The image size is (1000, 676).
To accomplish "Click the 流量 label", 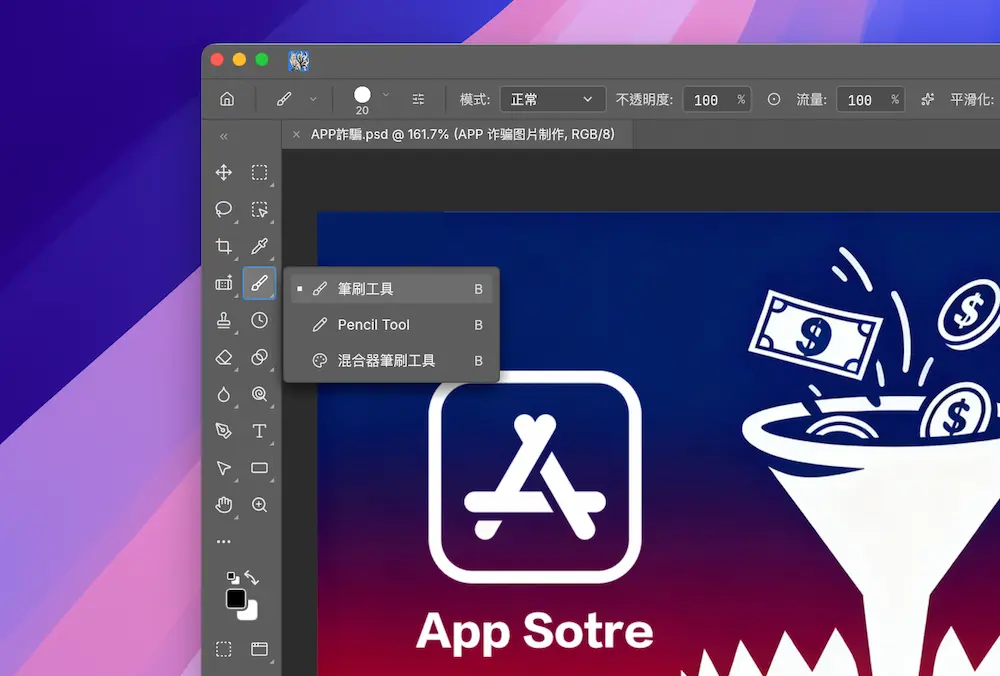I will pos(811,99).
